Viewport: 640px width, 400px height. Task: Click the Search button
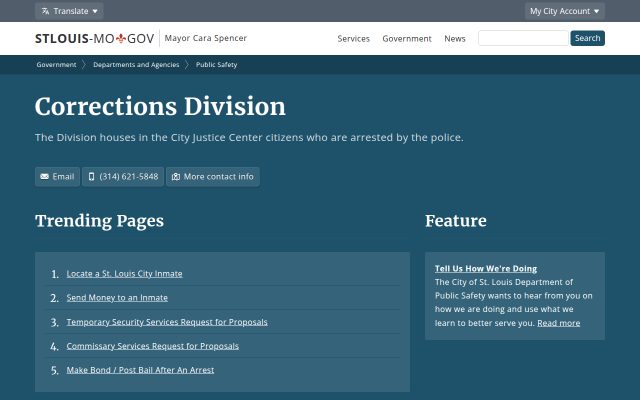point(587,38)
